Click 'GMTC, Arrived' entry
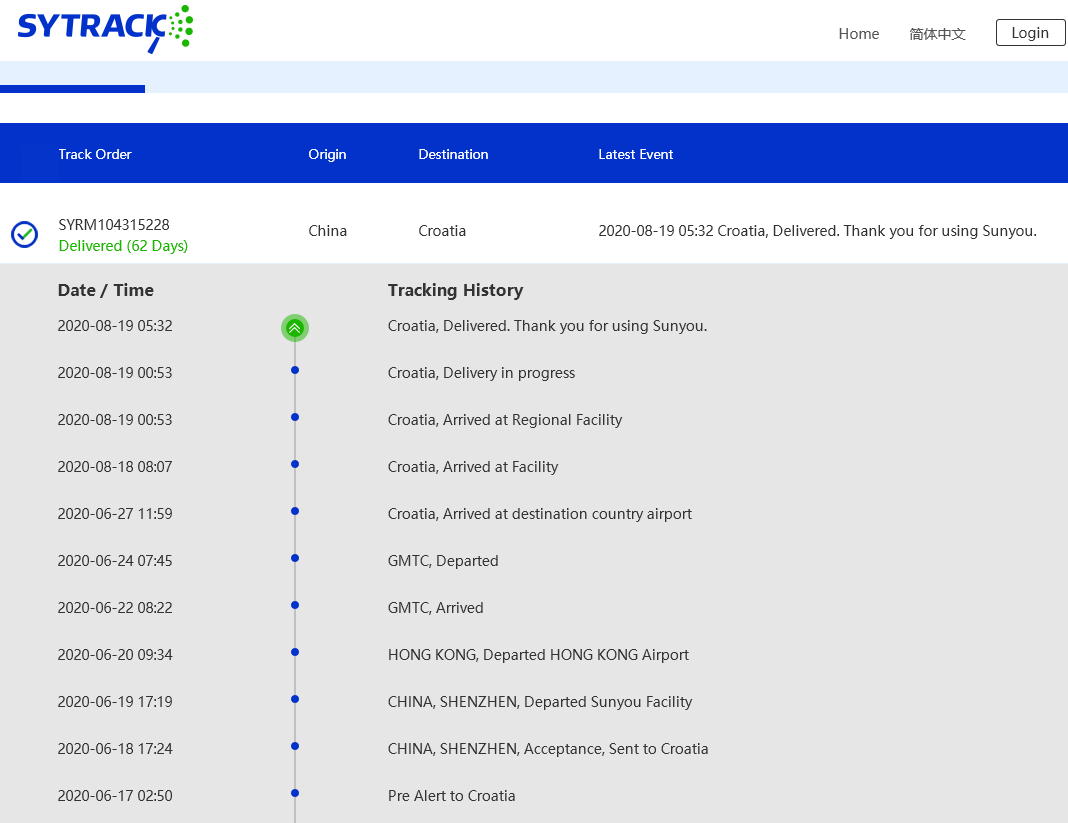The image size is (1068, 823). 435,608
